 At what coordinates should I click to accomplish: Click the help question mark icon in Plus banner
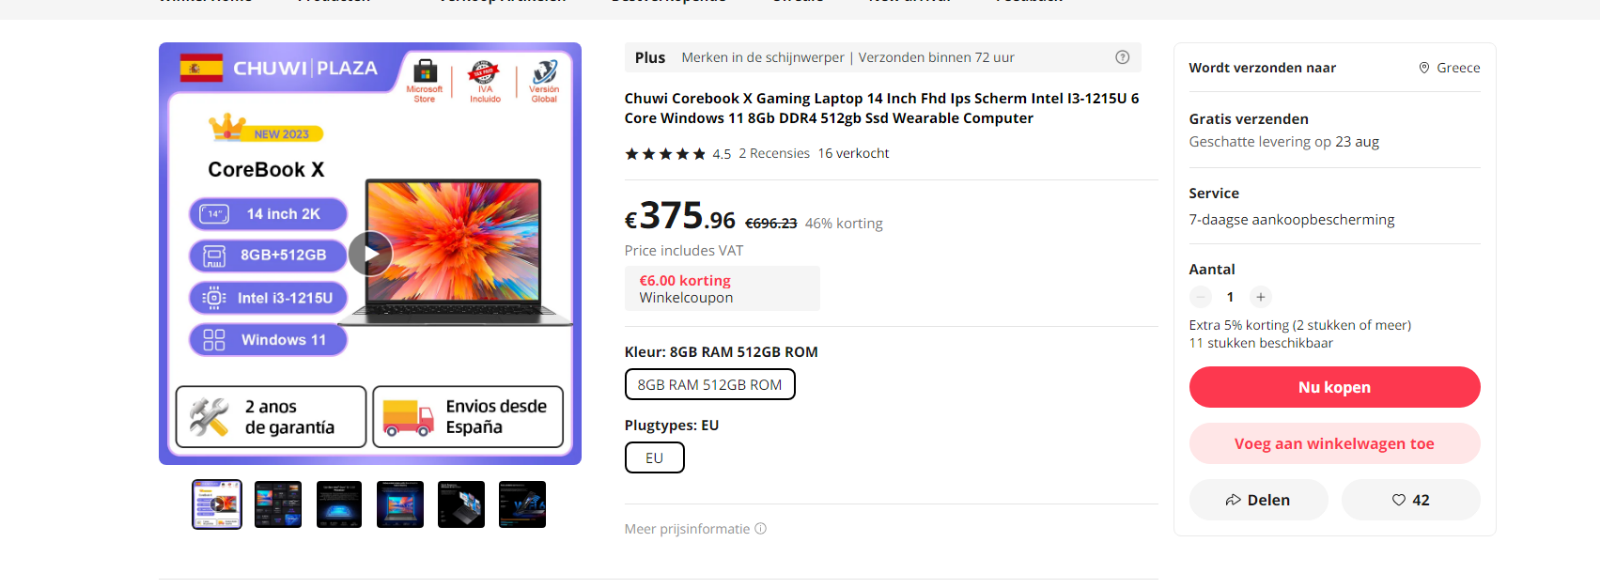pos(1122,57)
